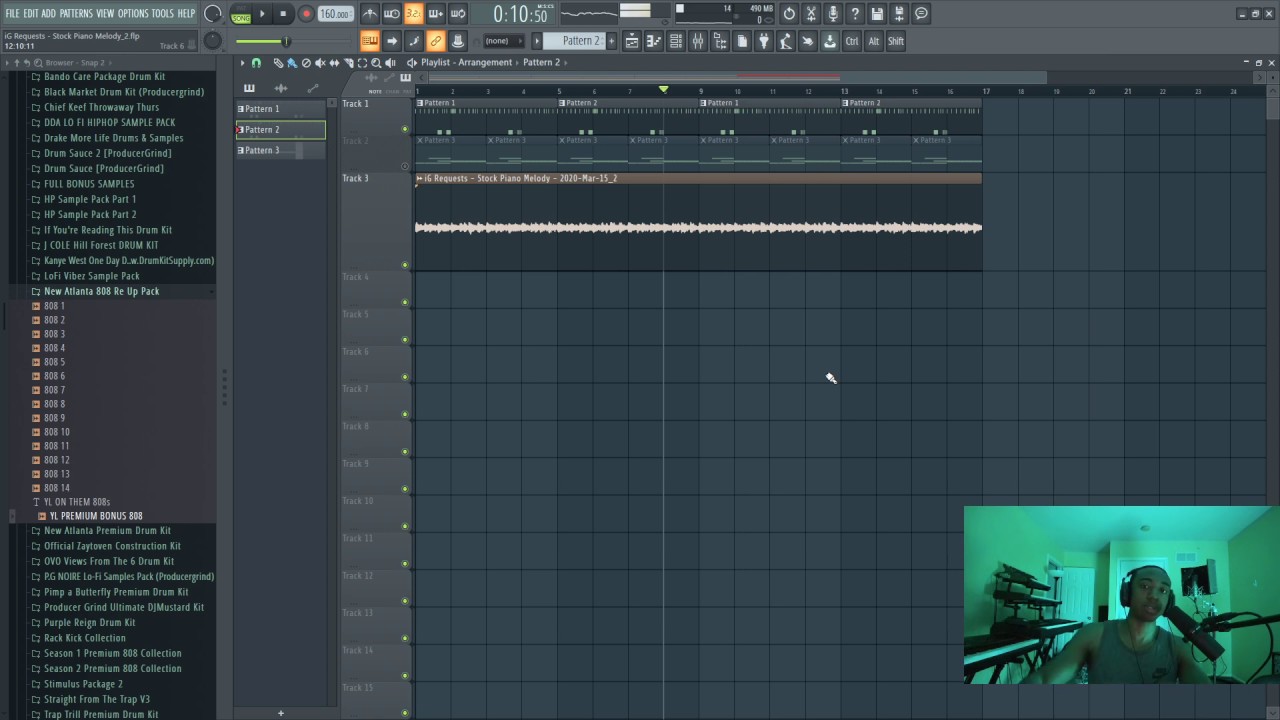Open the TOOLS menu

(x=162, y=13)
